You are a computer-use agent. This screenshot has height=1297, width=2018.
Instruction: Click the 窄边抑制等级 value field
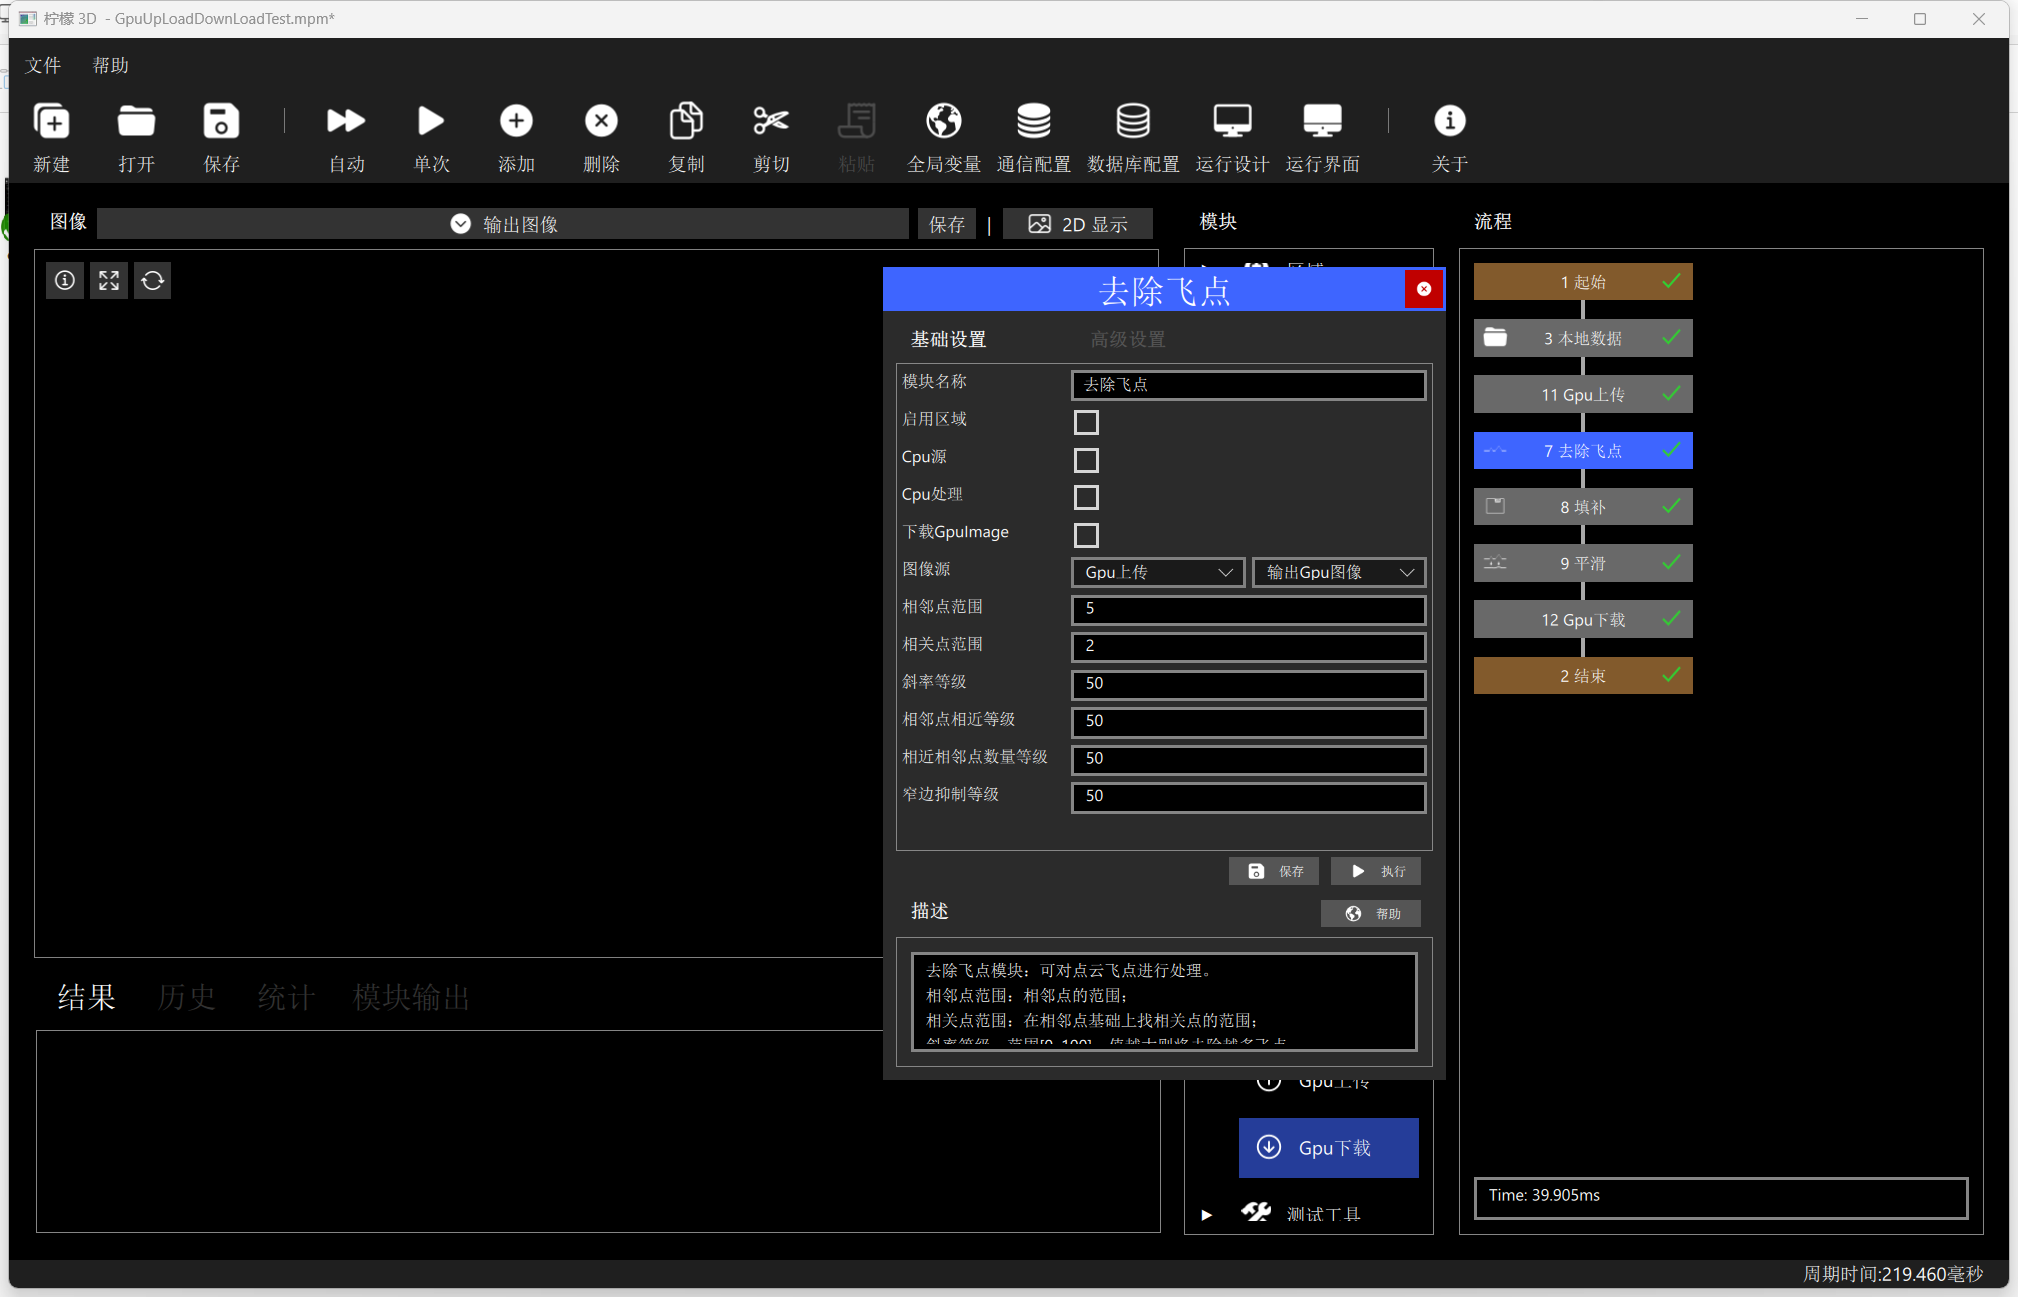(1248, 797)
